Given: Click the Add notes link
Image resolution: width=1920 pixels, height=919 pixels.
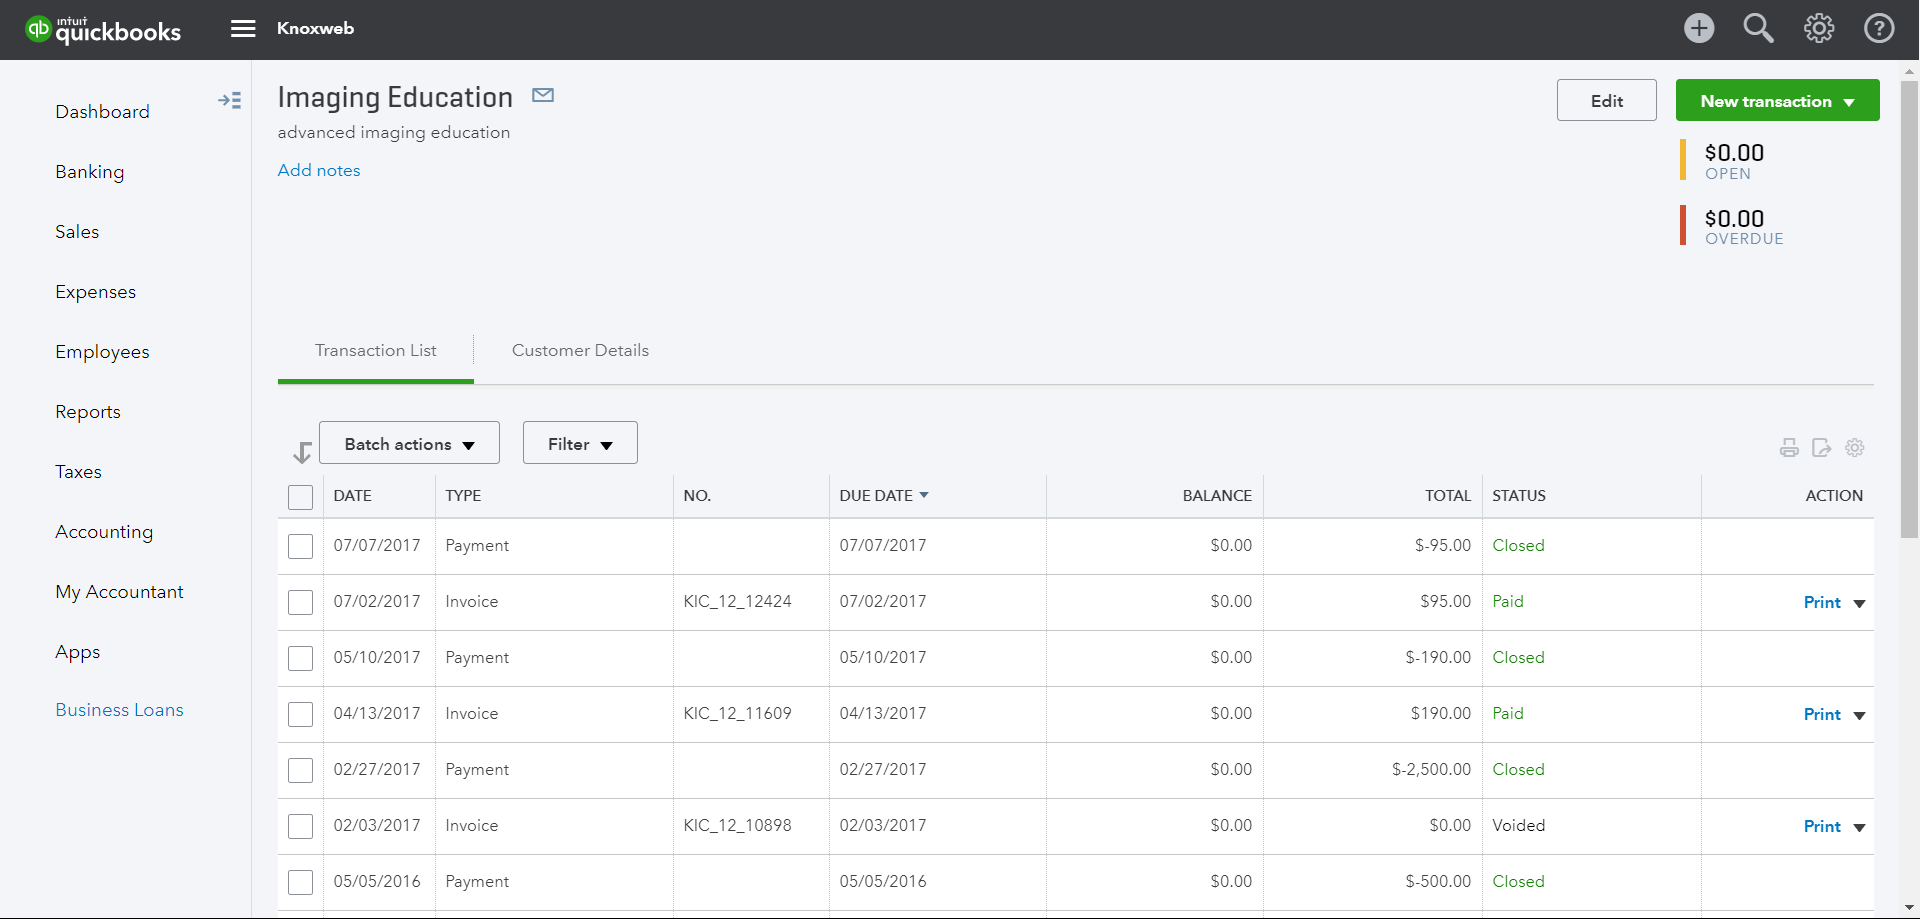Looking at the screenshot, I should (x=319, y=170).
